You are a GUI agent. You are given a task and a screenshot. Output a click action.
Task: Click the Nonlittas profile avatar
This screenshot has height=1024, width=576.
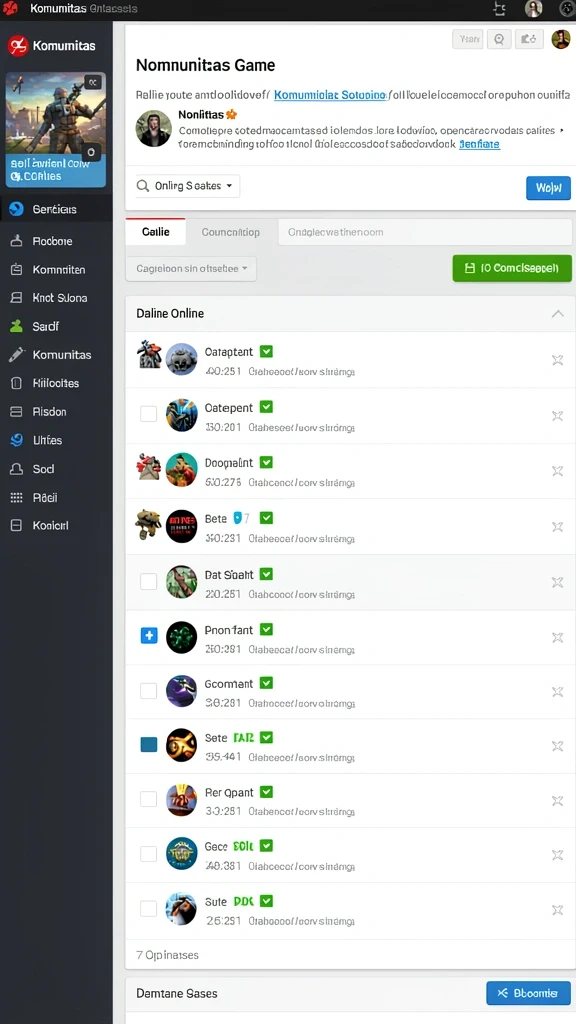click(x=153, y=128)
